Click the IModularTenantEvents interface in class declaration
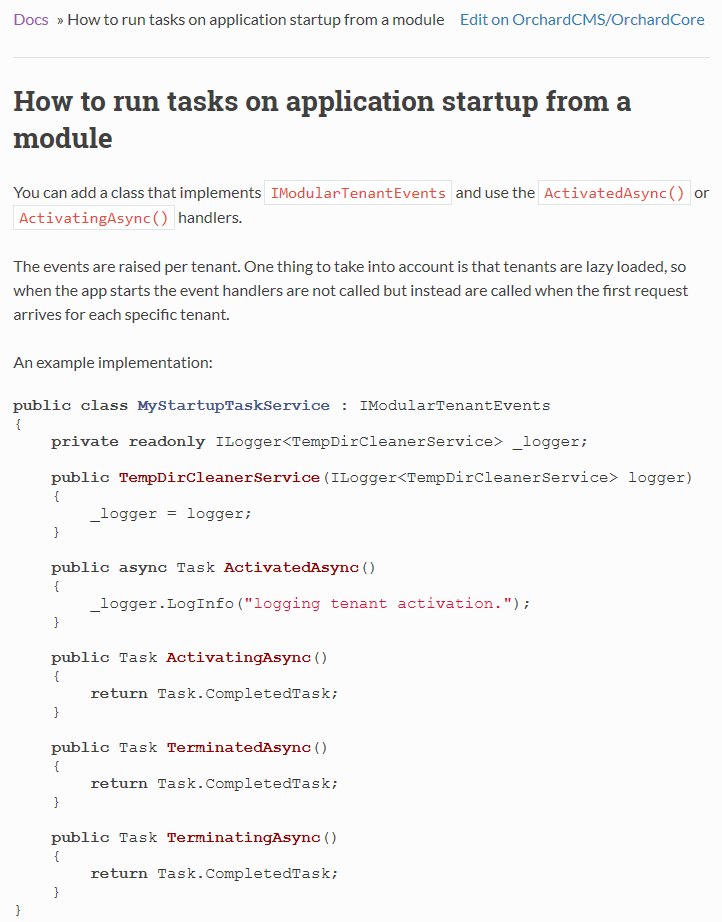The height and width of the screenshot is (922, 722). (454, 406)
